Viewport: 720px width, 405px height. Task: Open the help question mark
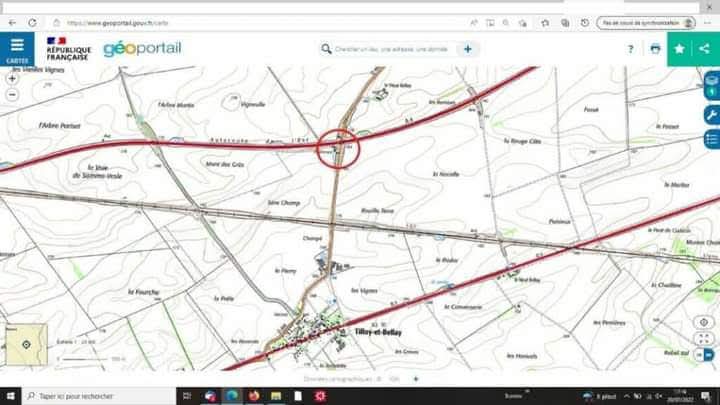(x=630, y=49)
